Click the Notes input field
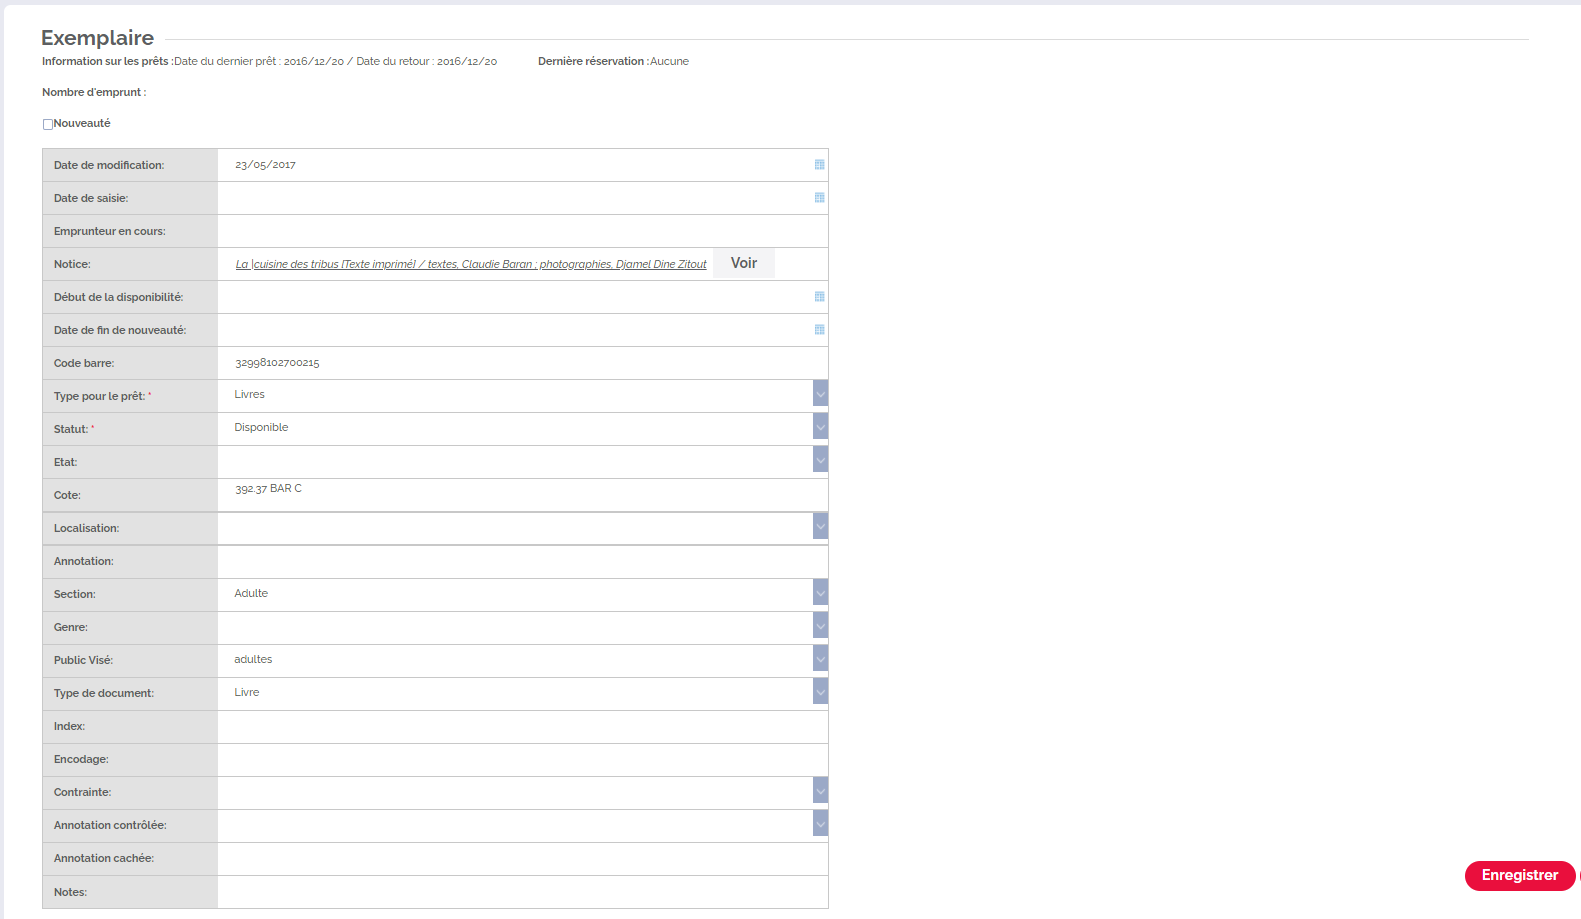This screenshot has width=1581, height=919. [522, 891]
